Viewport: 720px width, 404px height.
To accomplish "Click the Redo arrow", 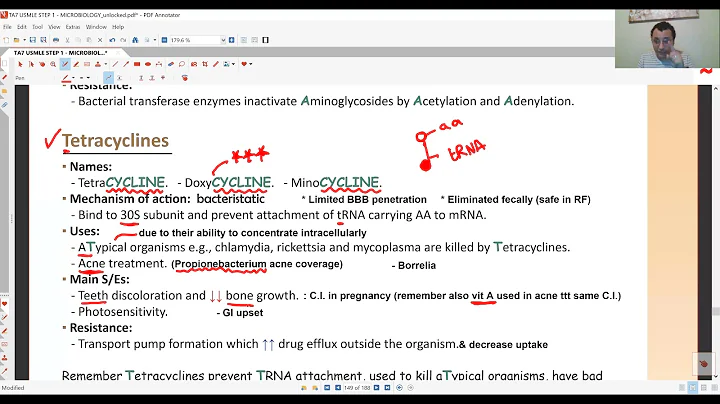I will pos(124,40).
